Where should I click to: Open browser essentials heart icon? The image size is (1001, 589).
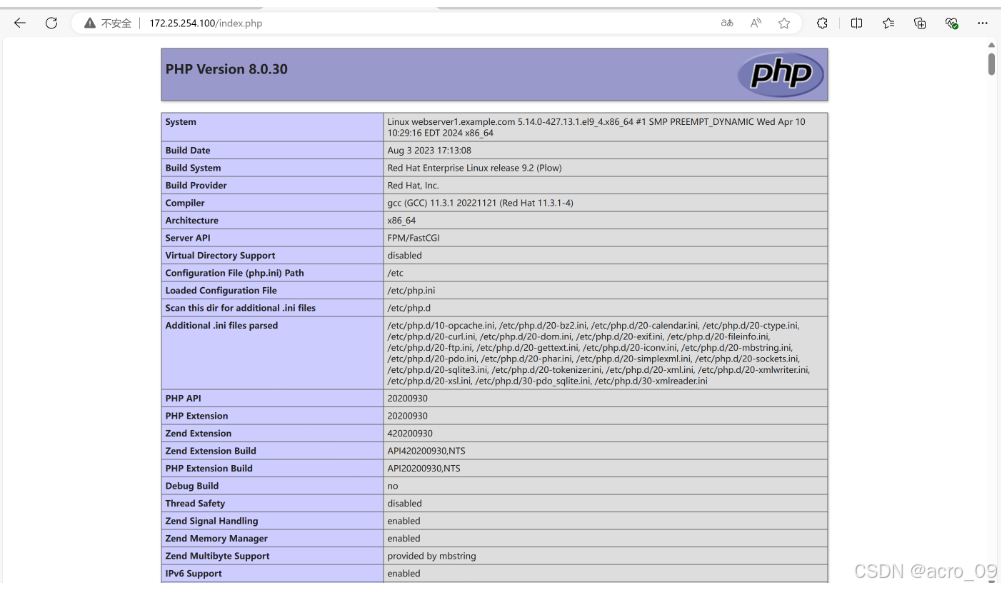tap(951, 23)
